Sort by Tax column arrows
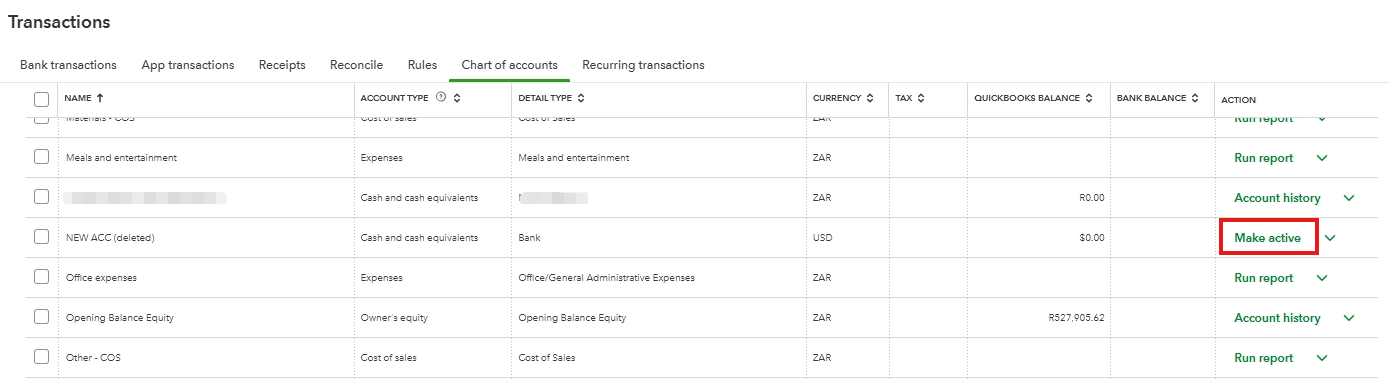 coord(921,98)
